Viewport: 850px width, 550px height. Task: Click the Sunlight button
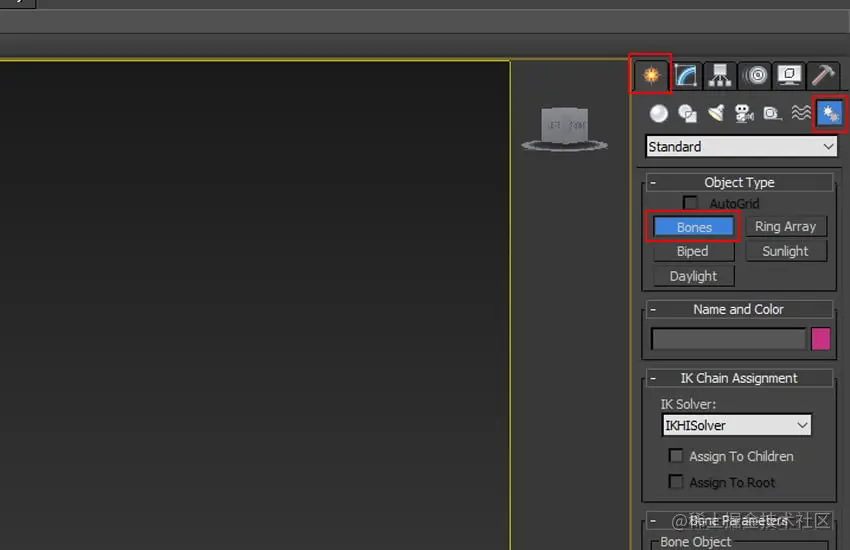click(785, 251)
